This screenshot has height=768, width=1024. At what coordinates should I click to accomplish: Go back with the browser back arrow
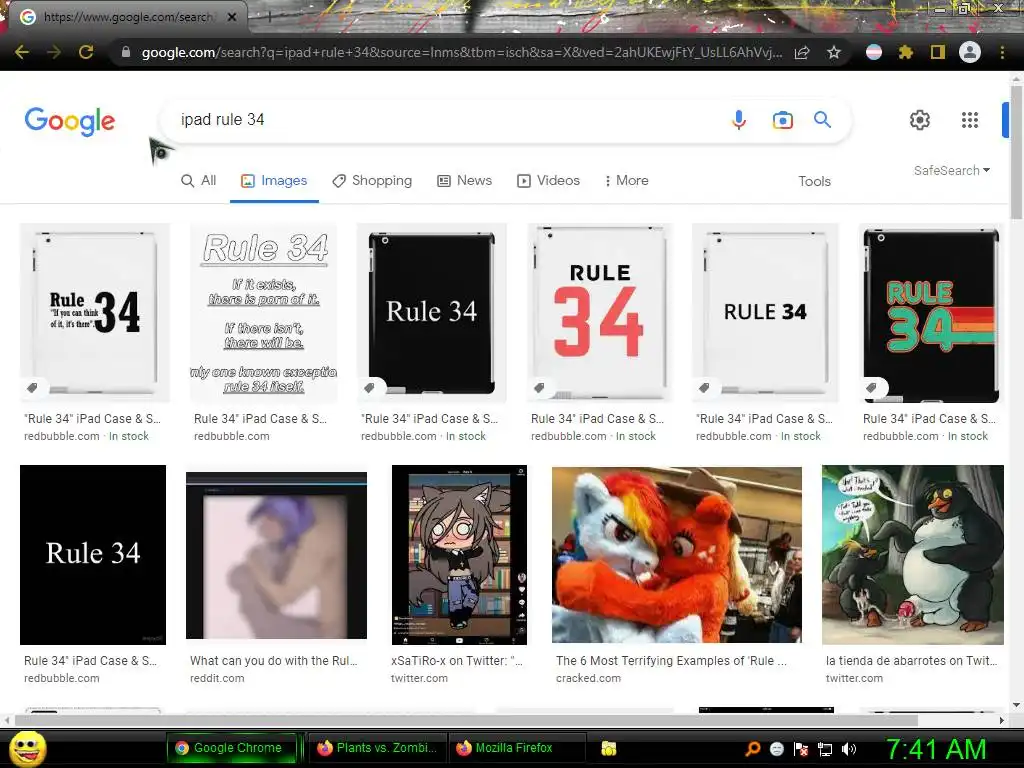coord(22,52)
